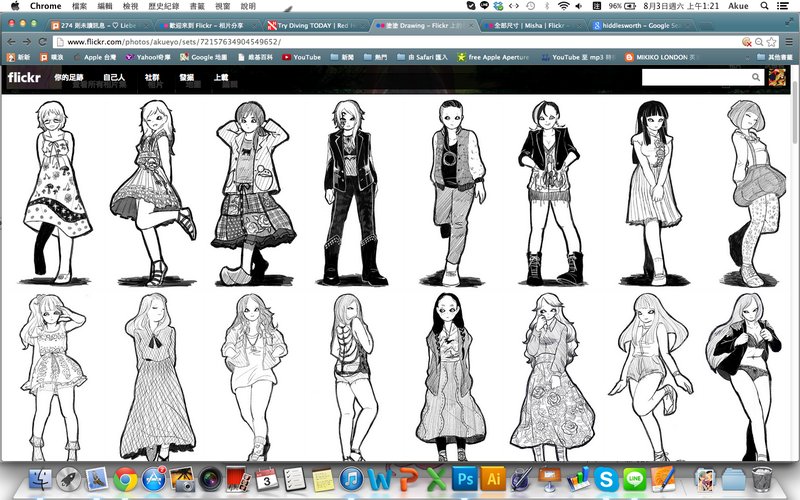Expand the 由 Safari 匯入 bookmarks folder
The image size is (800, 500).
(422, 57)
